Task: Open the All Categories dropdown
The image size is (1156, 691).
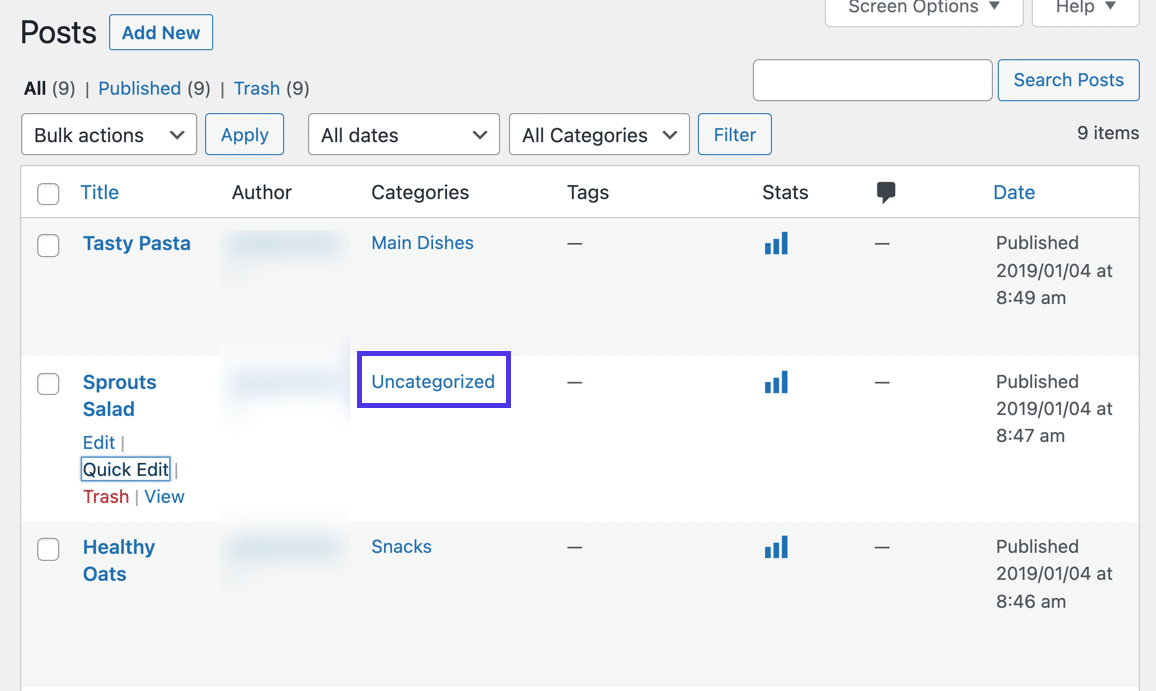Action: (x=598, y=134)
